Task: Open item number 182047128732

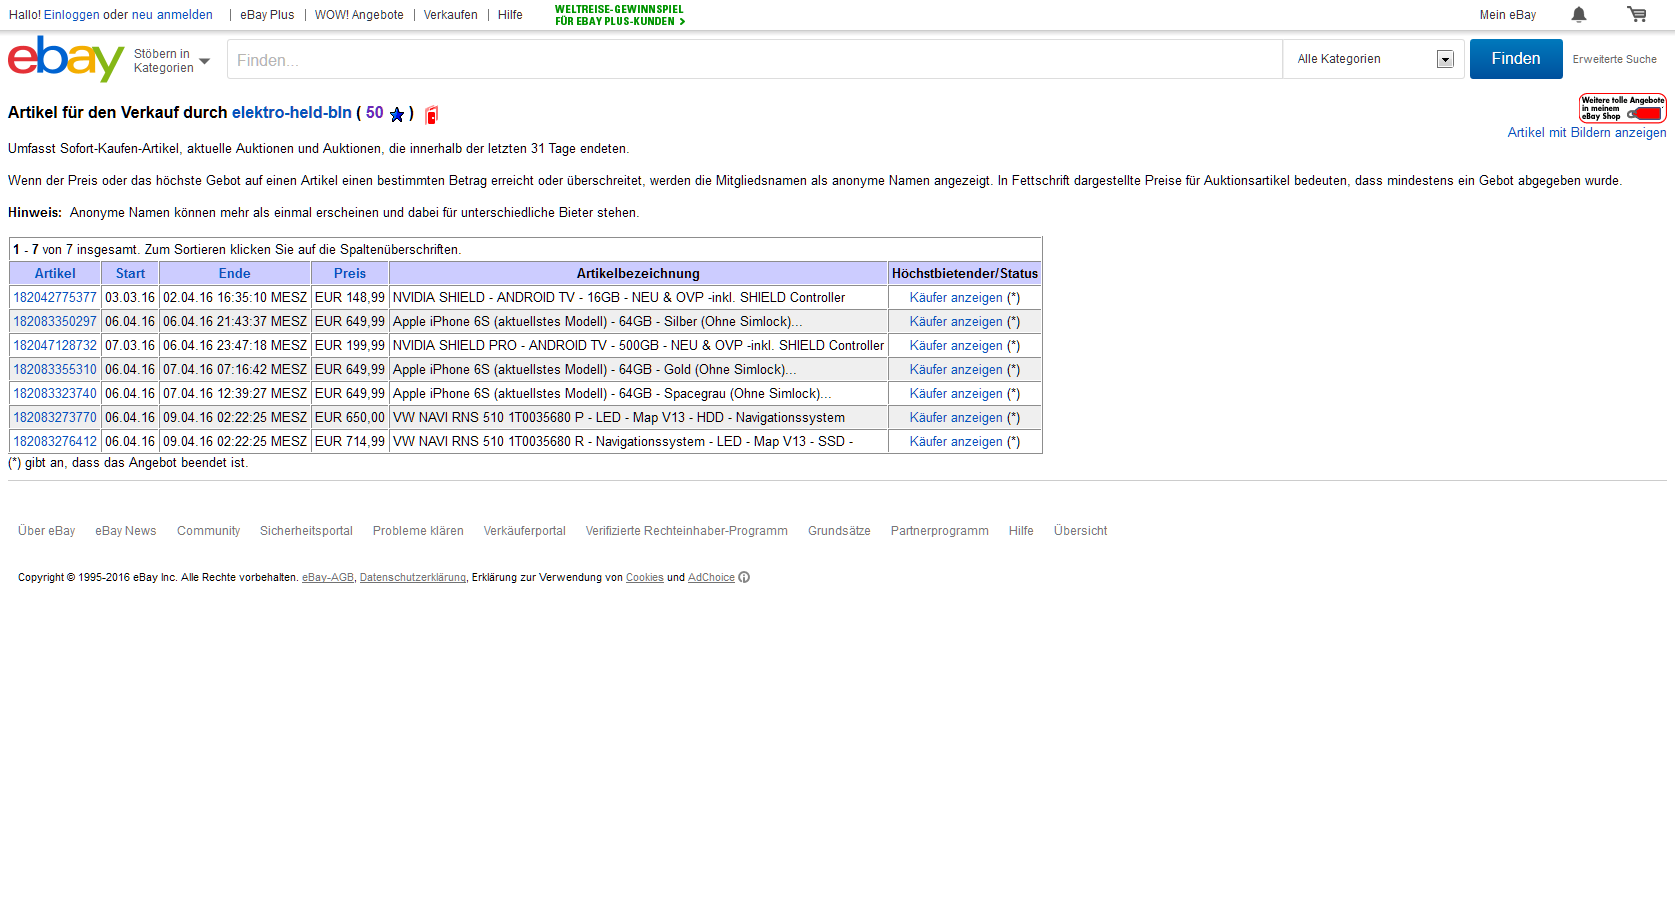Action: (55, 345)
